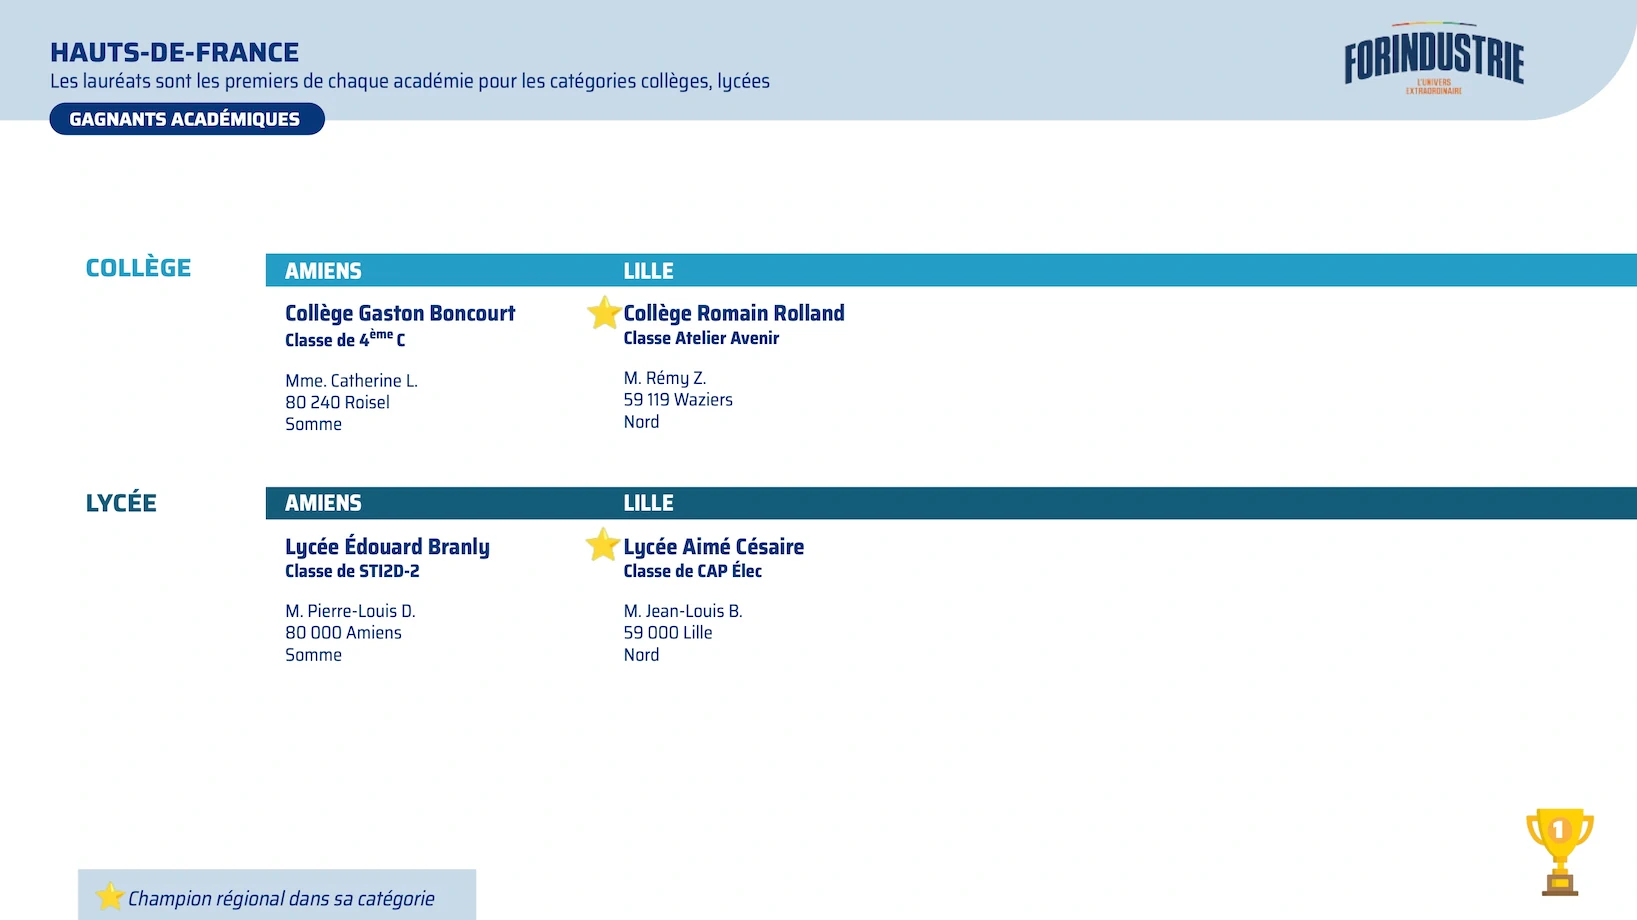Click the 80 000 Amiens address
The image size is (1637, 920).
[x=343, y=633]
